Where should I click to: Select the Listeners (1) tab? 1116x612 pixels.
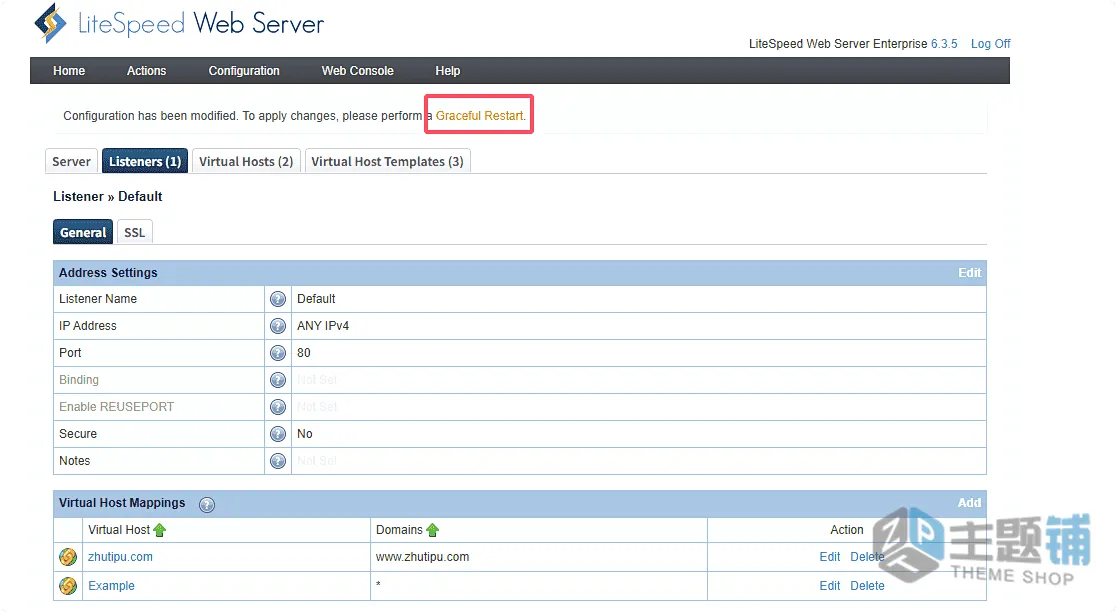145,162
